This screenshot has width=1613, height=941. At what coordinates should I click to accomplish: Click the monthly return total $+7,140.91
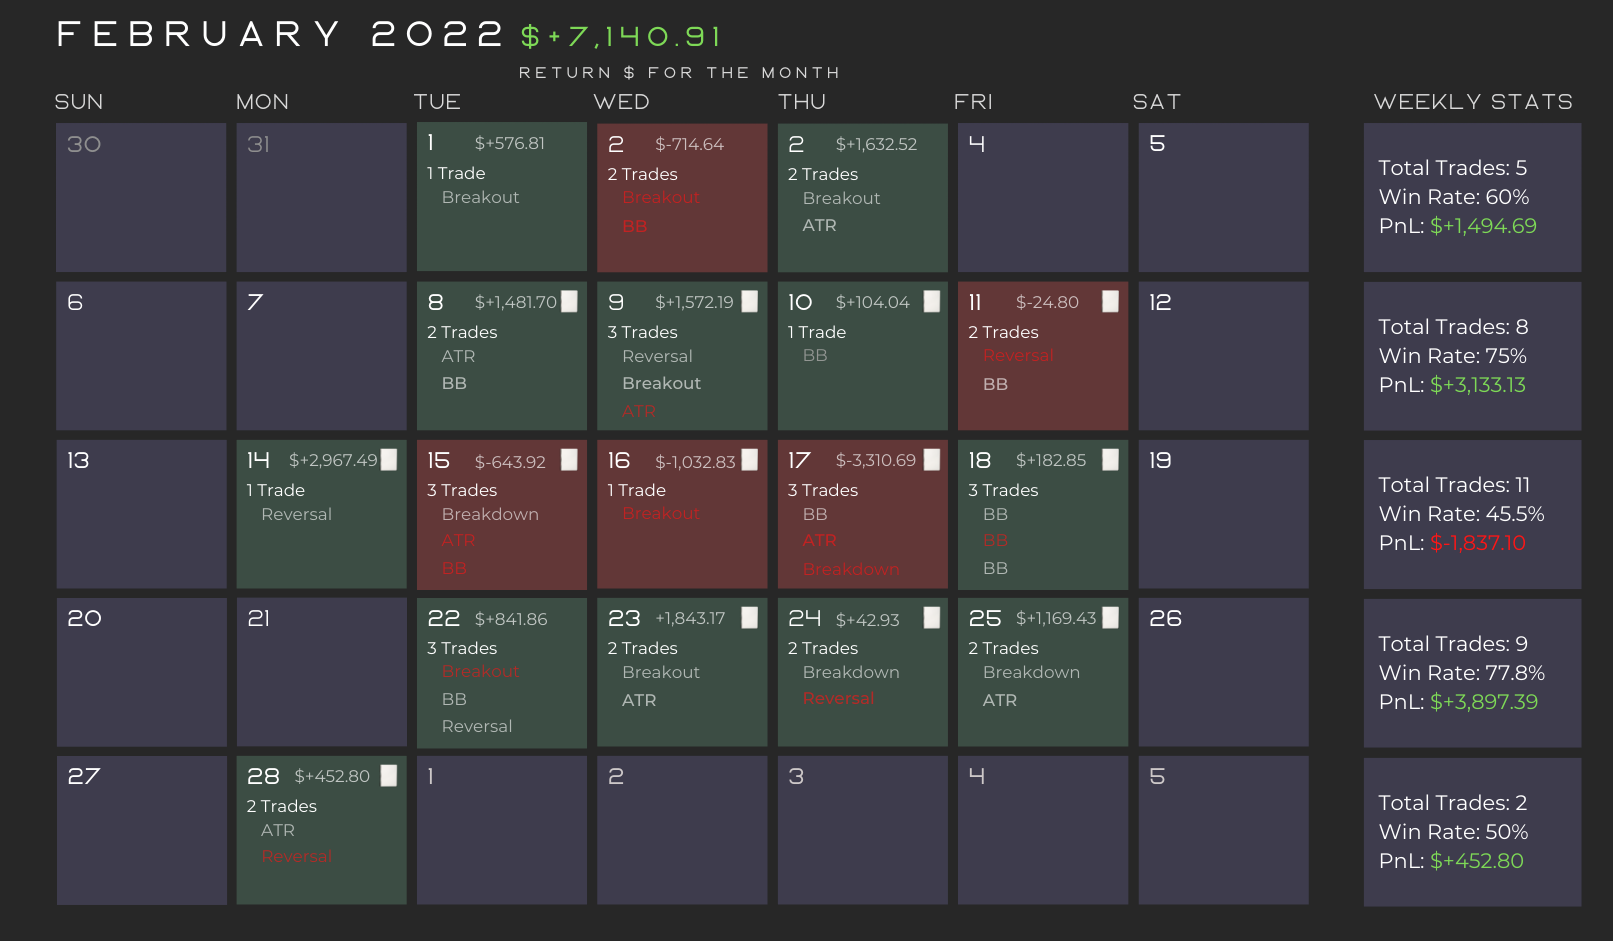tap(621, 37)
